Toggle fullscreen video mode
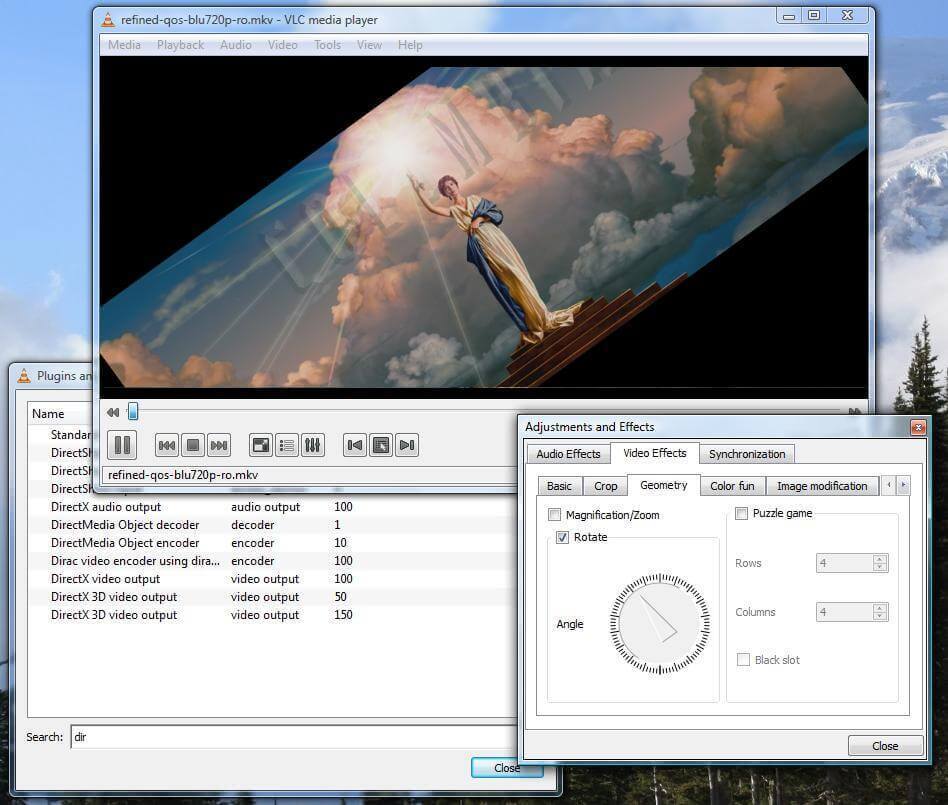948x805 pixels. coord(260,445)
